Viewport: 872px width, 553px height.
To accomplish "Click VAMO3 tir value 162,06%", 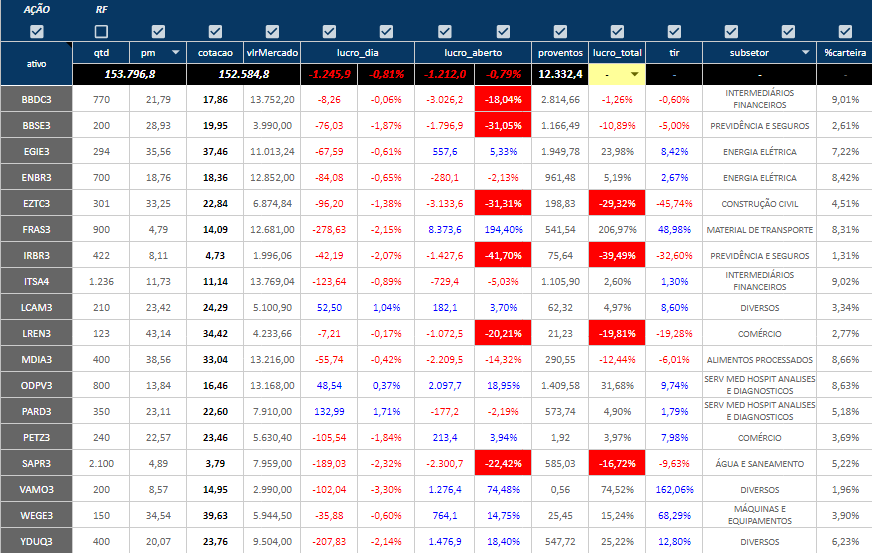I will [x=674, y=490].
